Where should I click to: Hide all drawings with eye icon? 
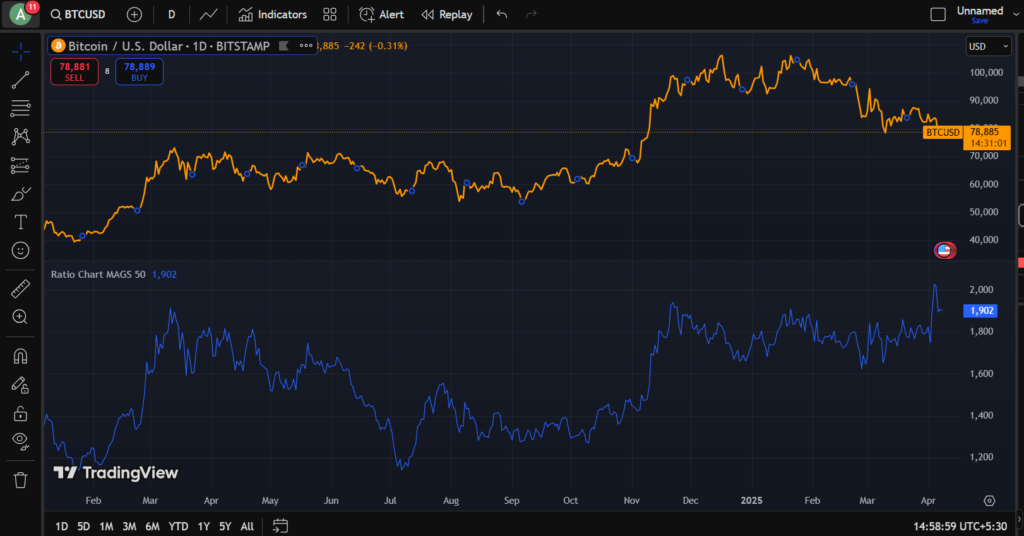(x=20, y=441)
